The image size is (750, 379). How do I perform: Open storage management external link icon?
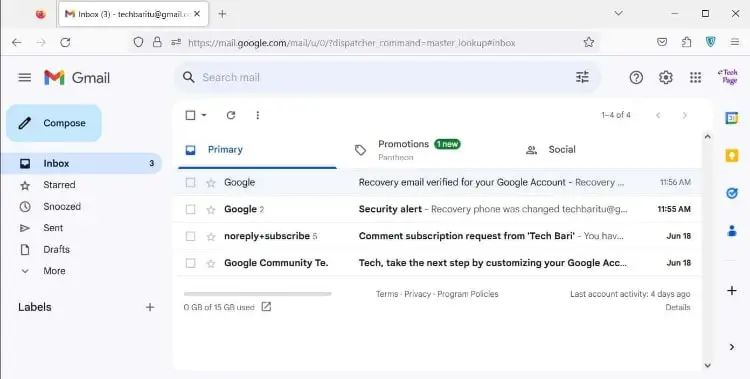click(266, 307)
